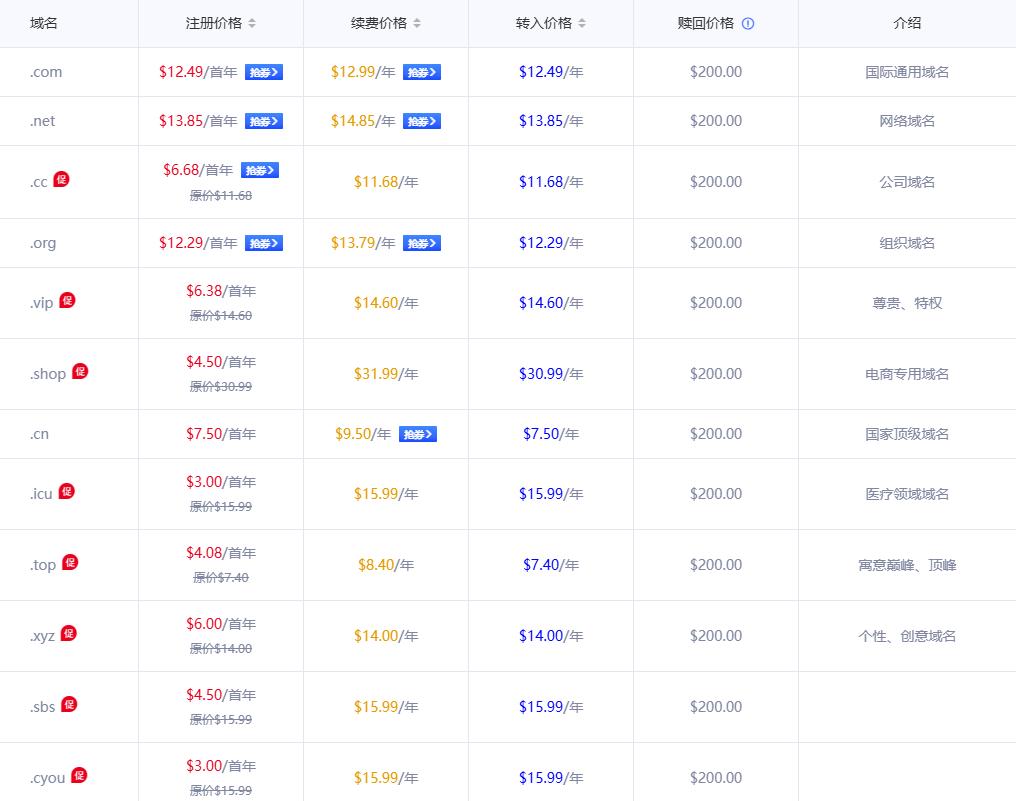Grab coupon for .com registration price
Screen dimensions: 1016x801
(264, 72)
